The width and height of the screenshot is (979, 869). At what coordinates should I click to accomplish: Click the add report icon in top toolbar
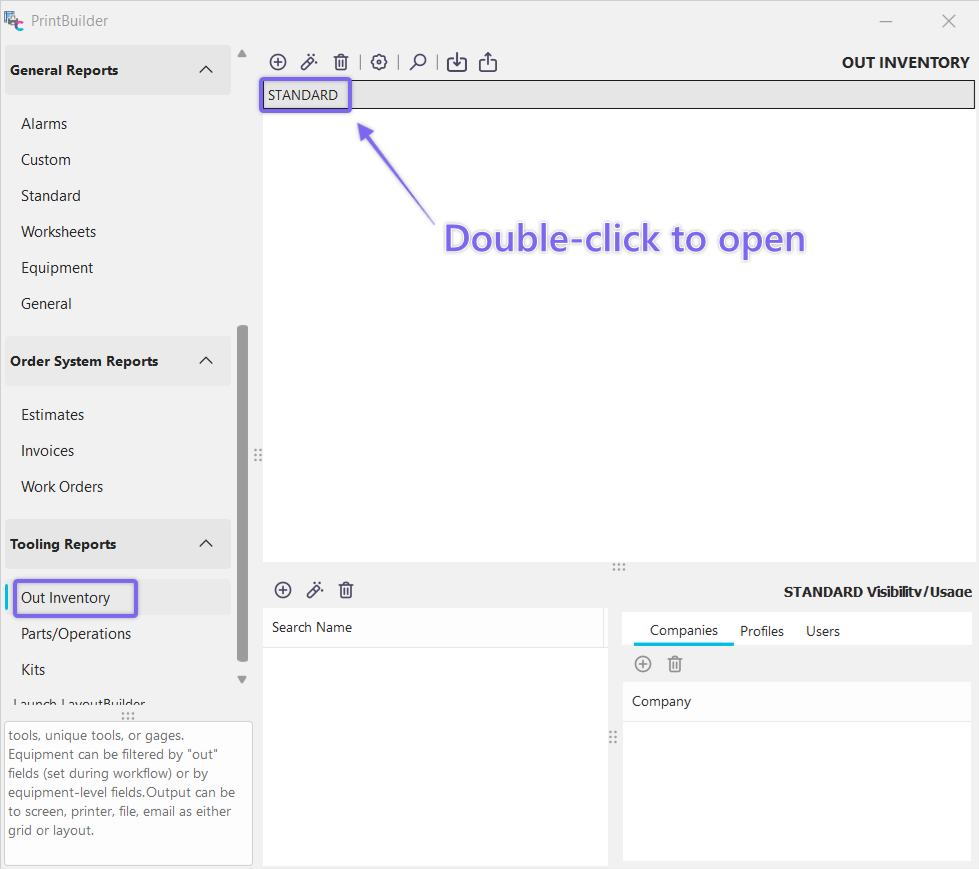(278, 63)
